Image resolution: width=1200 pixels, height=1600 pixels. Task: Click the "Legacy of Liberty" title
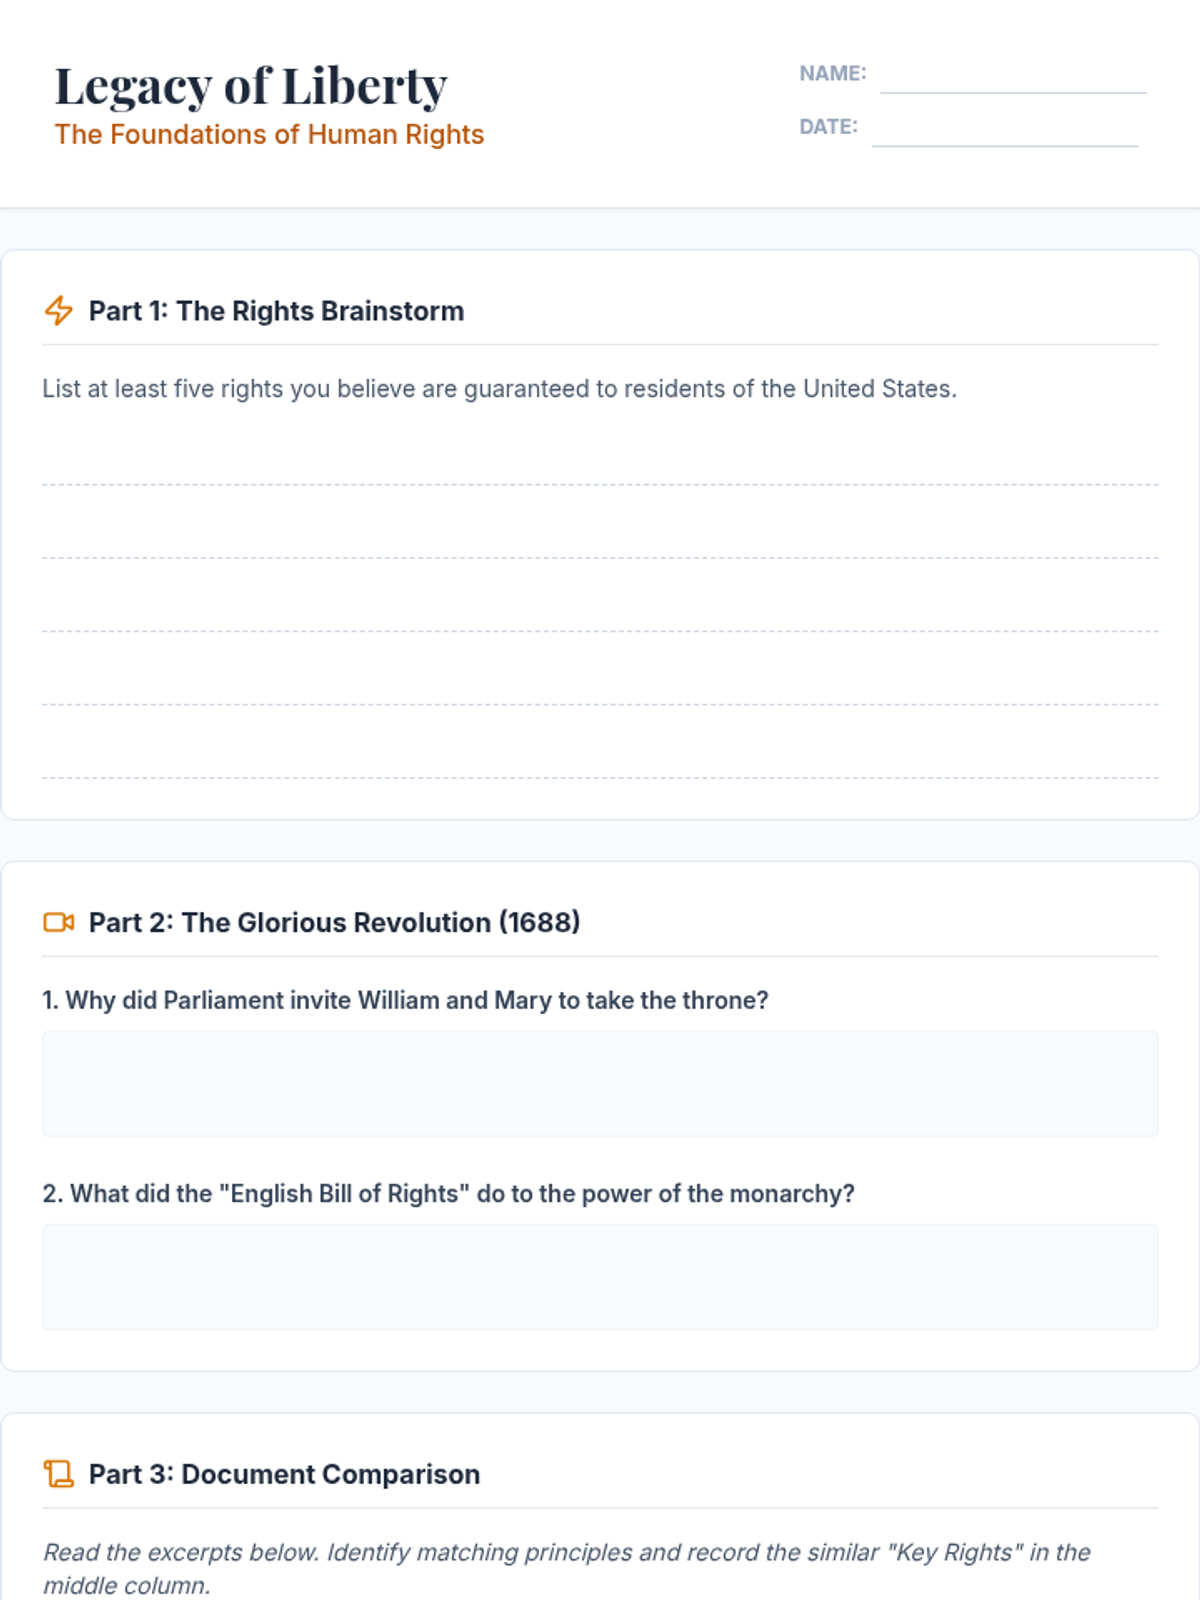(251, 86)
